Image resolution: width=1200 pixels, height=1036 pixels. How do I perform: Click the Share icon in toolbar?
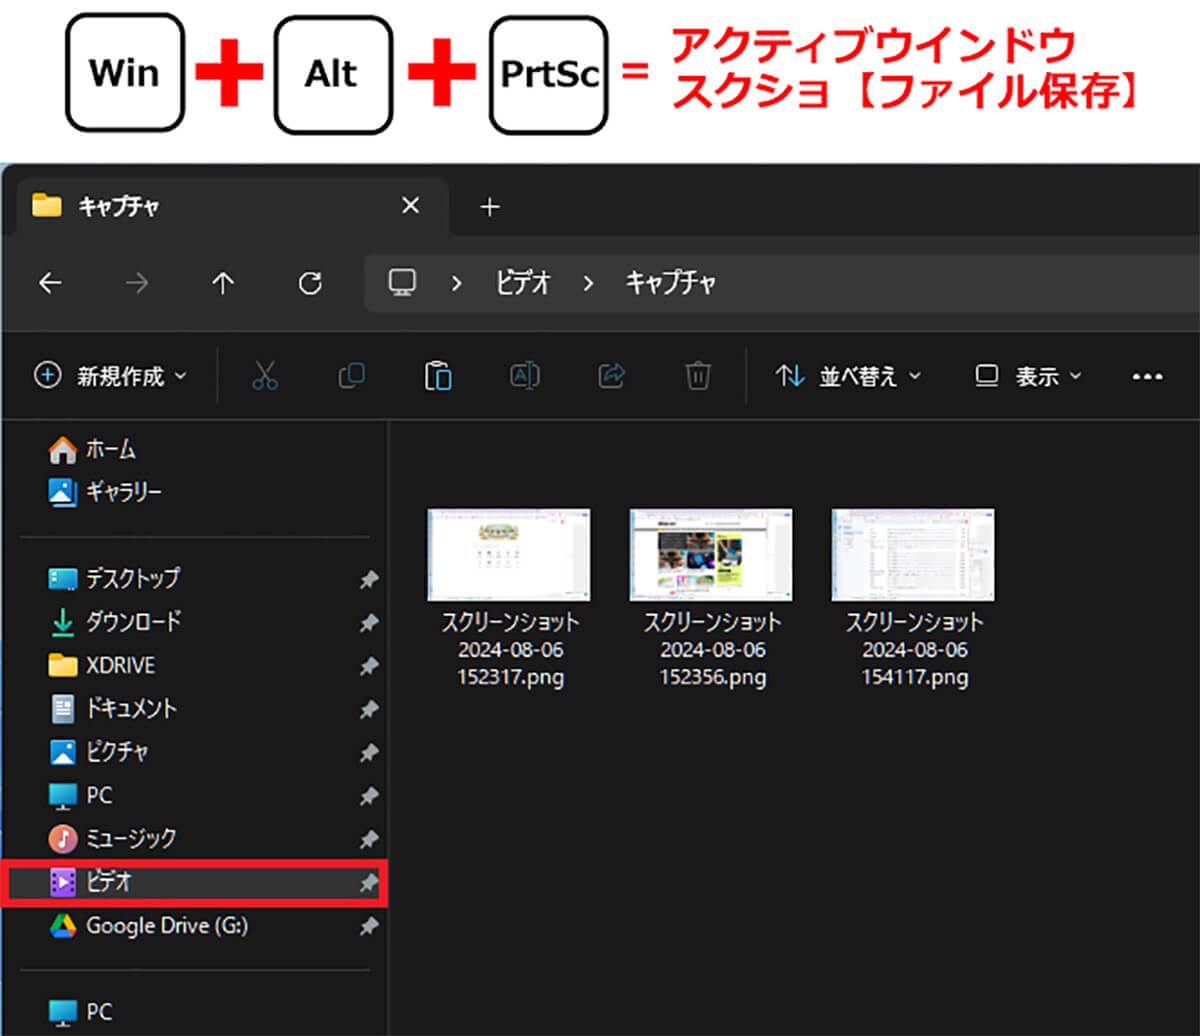coord(611,375)
